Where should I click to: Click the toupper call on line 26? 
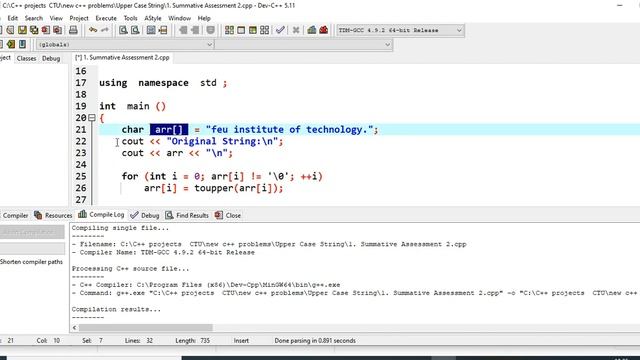213,188
